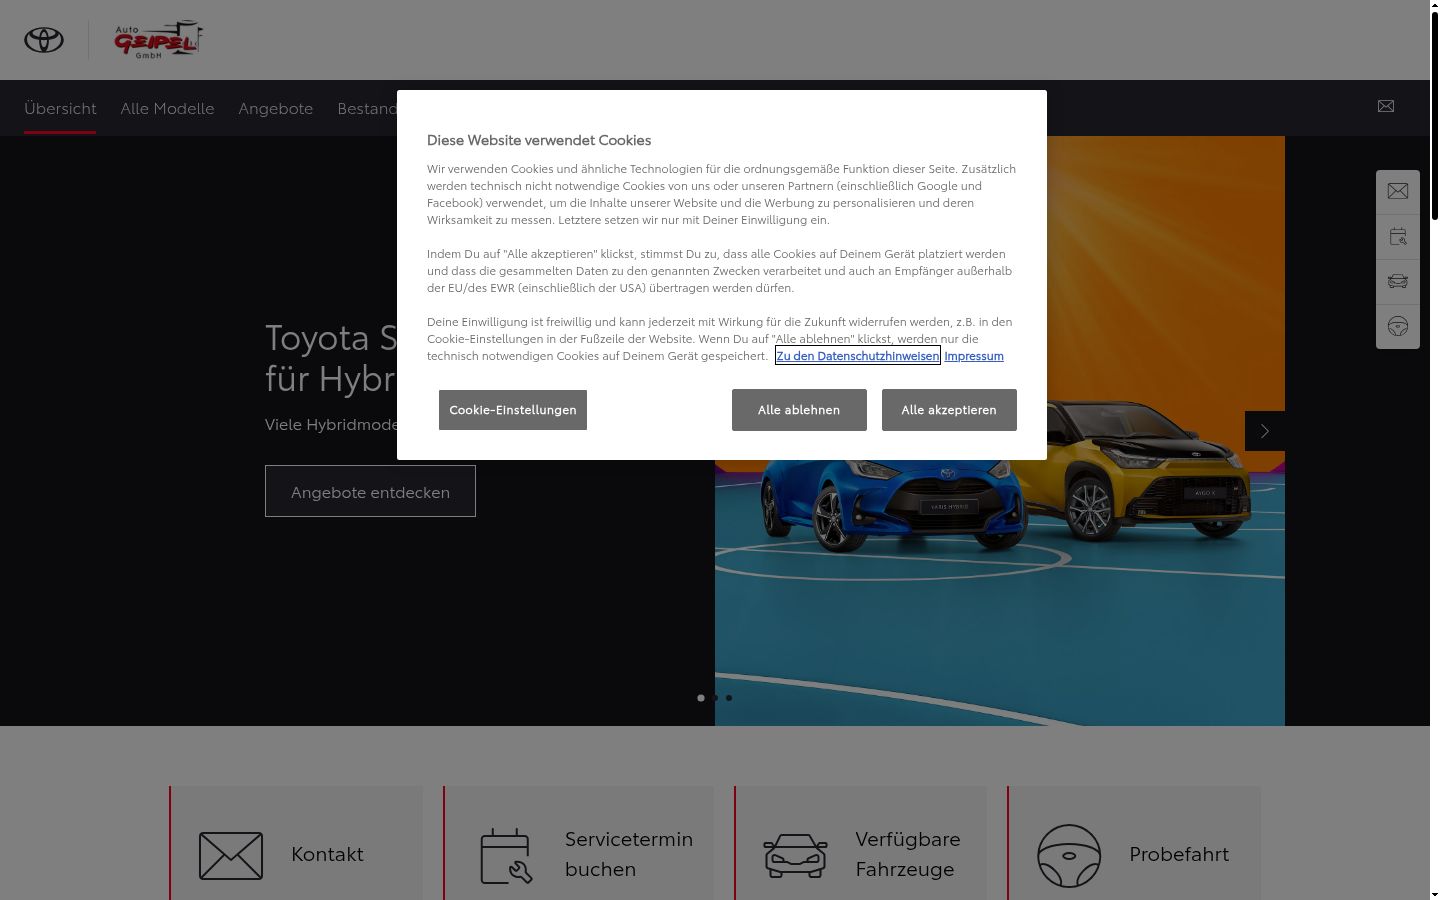Screen dimensions: 1440x900
Task: Click the Diese Website verwendet Cookies heading
Action: click(x=539, y=140)
